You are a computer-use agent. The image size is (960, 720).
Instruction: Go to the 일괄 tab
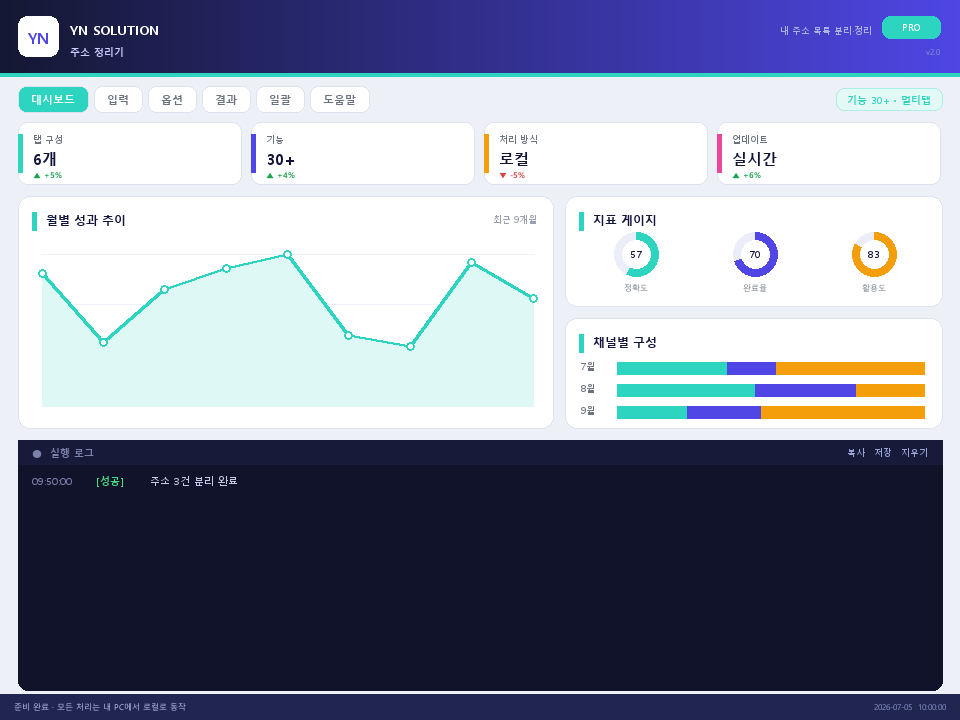(280, 100)
